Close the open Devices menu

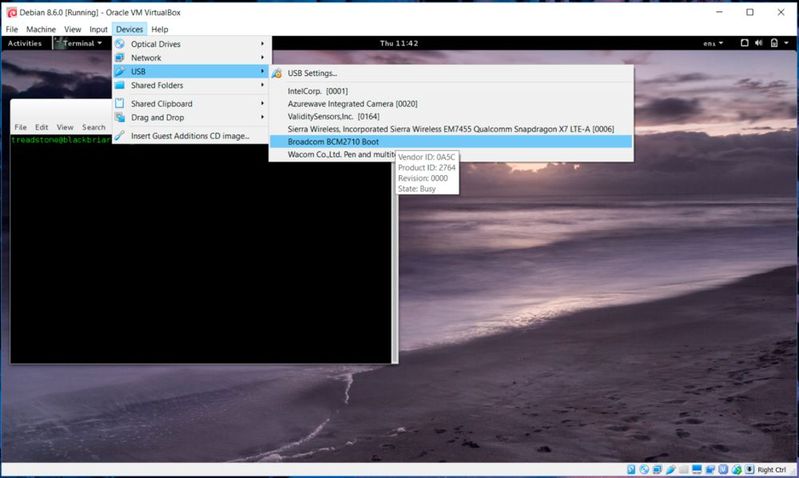coord(129,29)
